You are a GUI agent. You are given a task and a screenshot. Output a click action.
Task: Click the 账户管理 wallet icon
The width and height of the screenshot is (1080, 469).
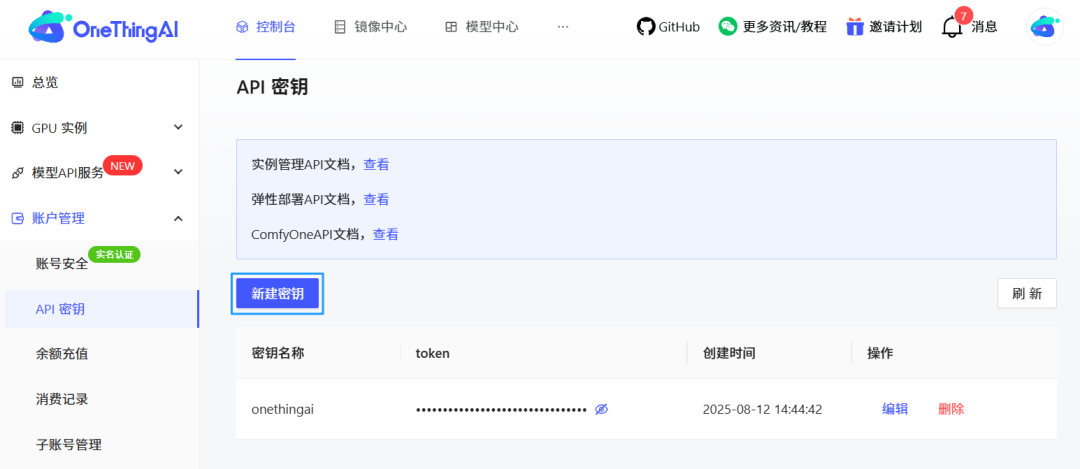17,218
